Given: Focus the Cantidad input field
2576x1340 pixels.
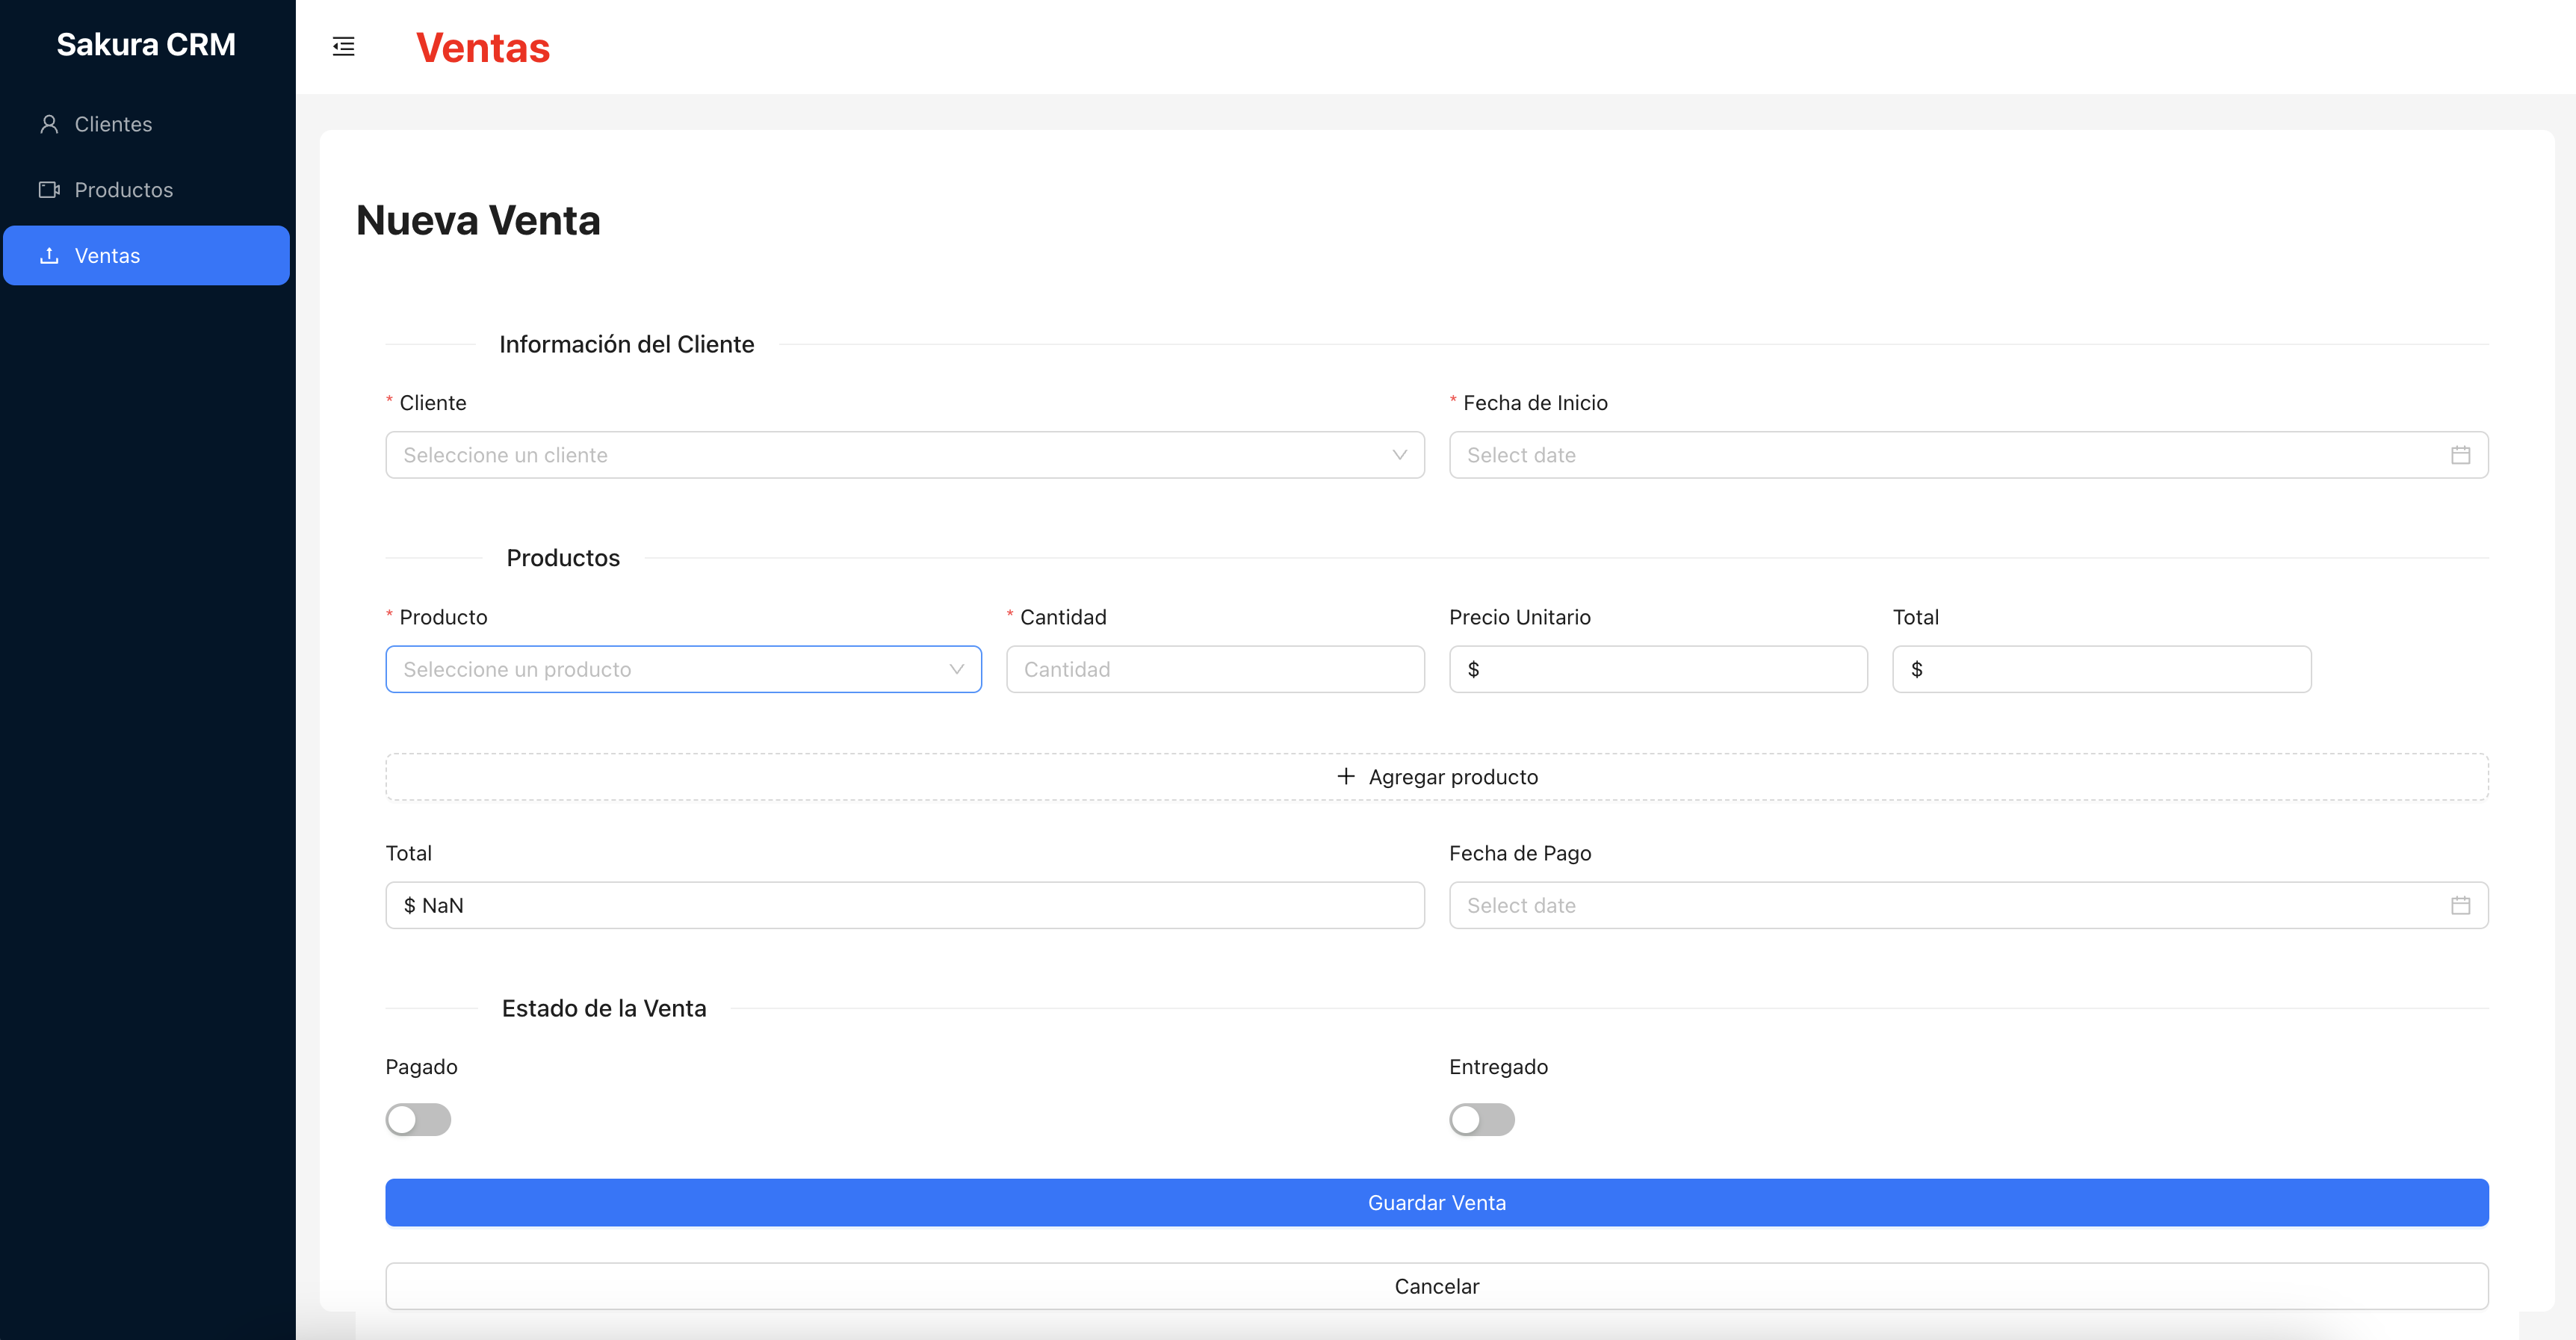Looking at the screenshot, I should coord(1214,669).
